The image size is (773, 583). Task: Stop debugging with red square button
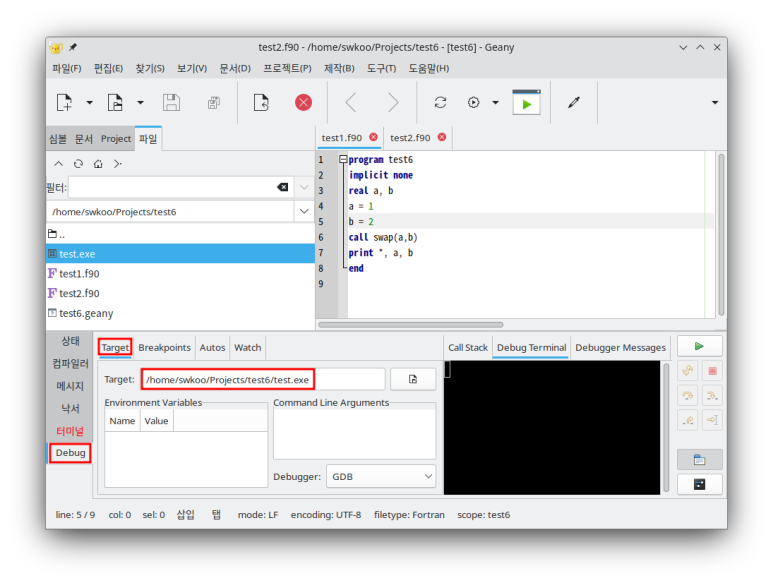tap(712, 371)
